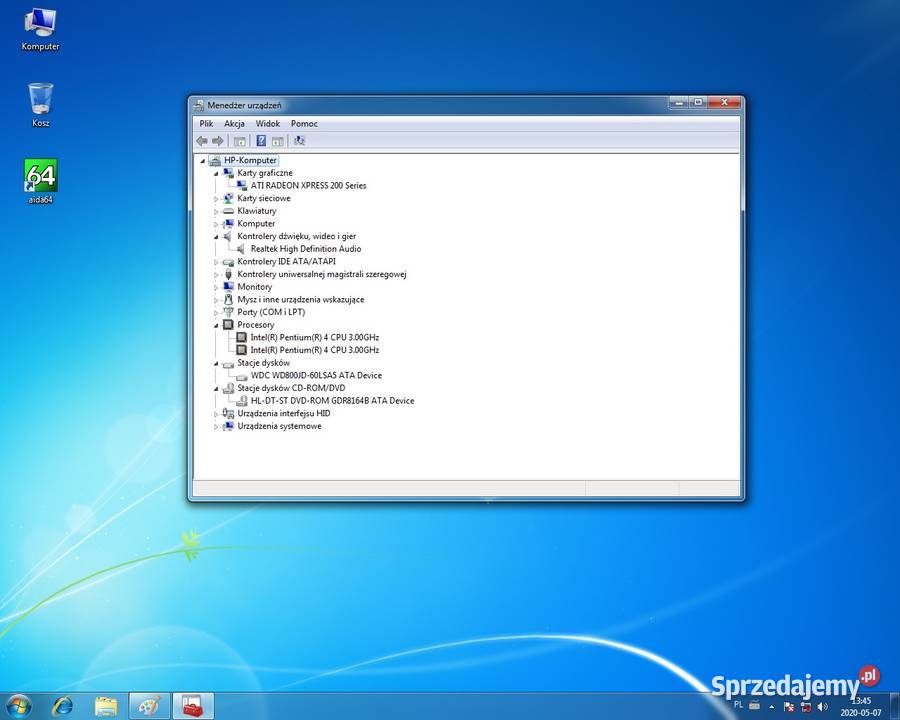Expand the Karty sieciowe branch arrow

216,199
